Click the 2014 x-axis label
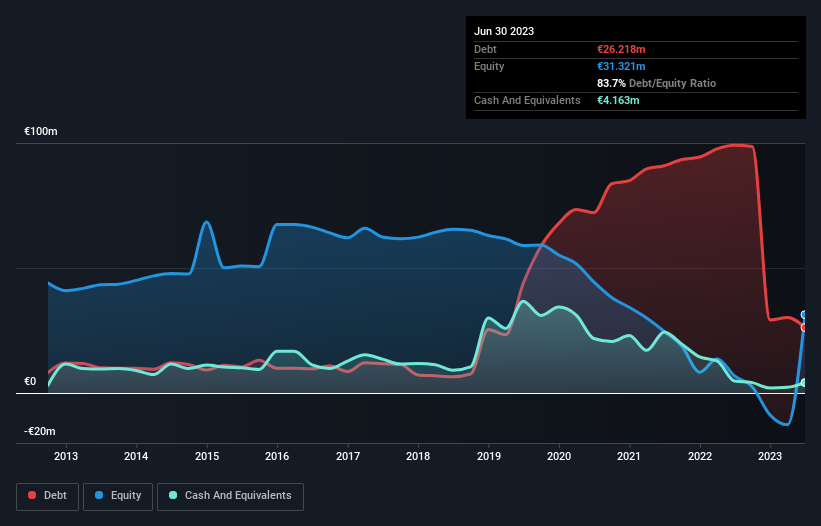821x526 pixels. pos(136,456)
